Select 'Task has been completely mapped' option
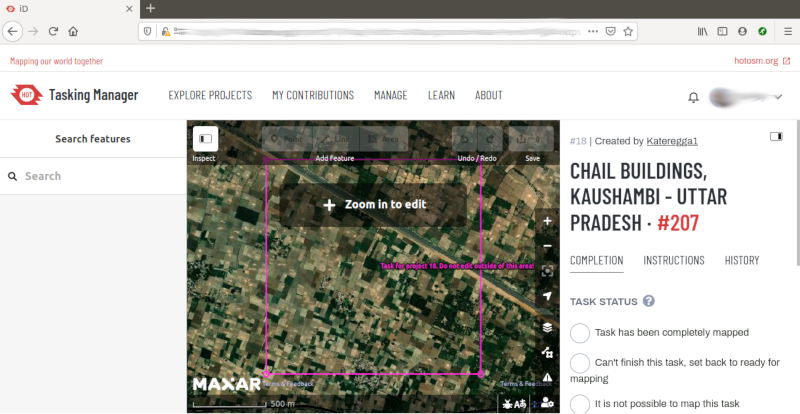Screen dimensions: 800x414 [x=580, y=333]
